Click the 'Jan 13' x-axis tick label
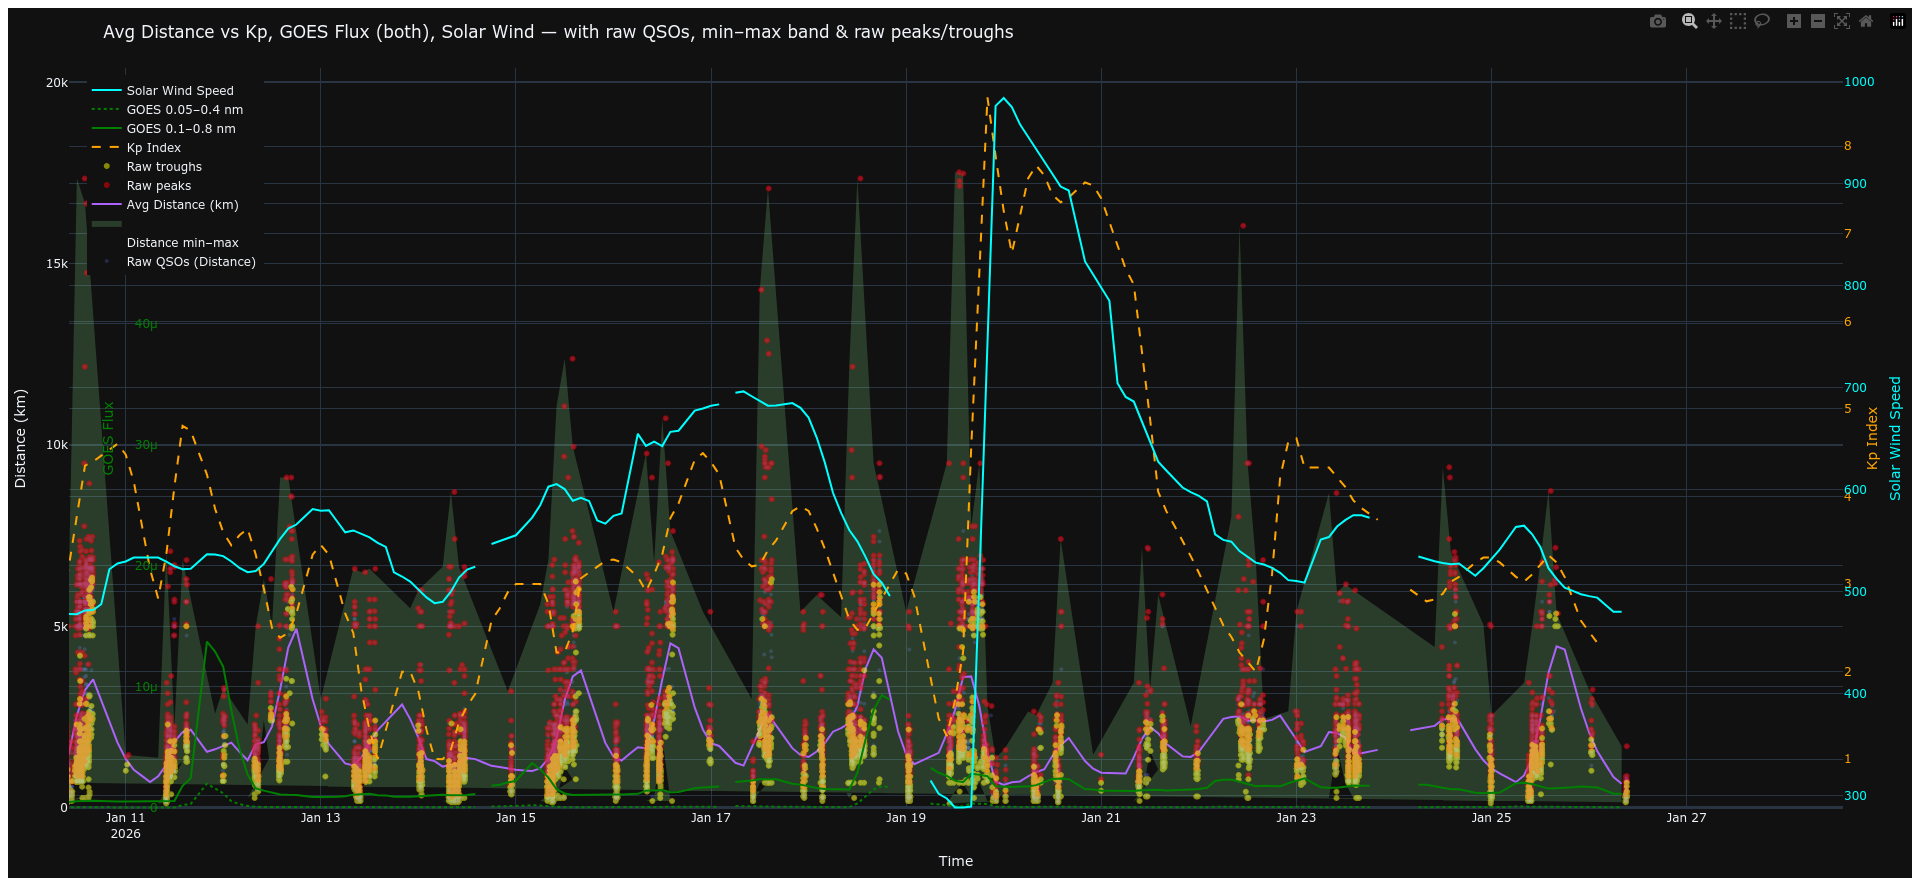 [x=321, y=818]
